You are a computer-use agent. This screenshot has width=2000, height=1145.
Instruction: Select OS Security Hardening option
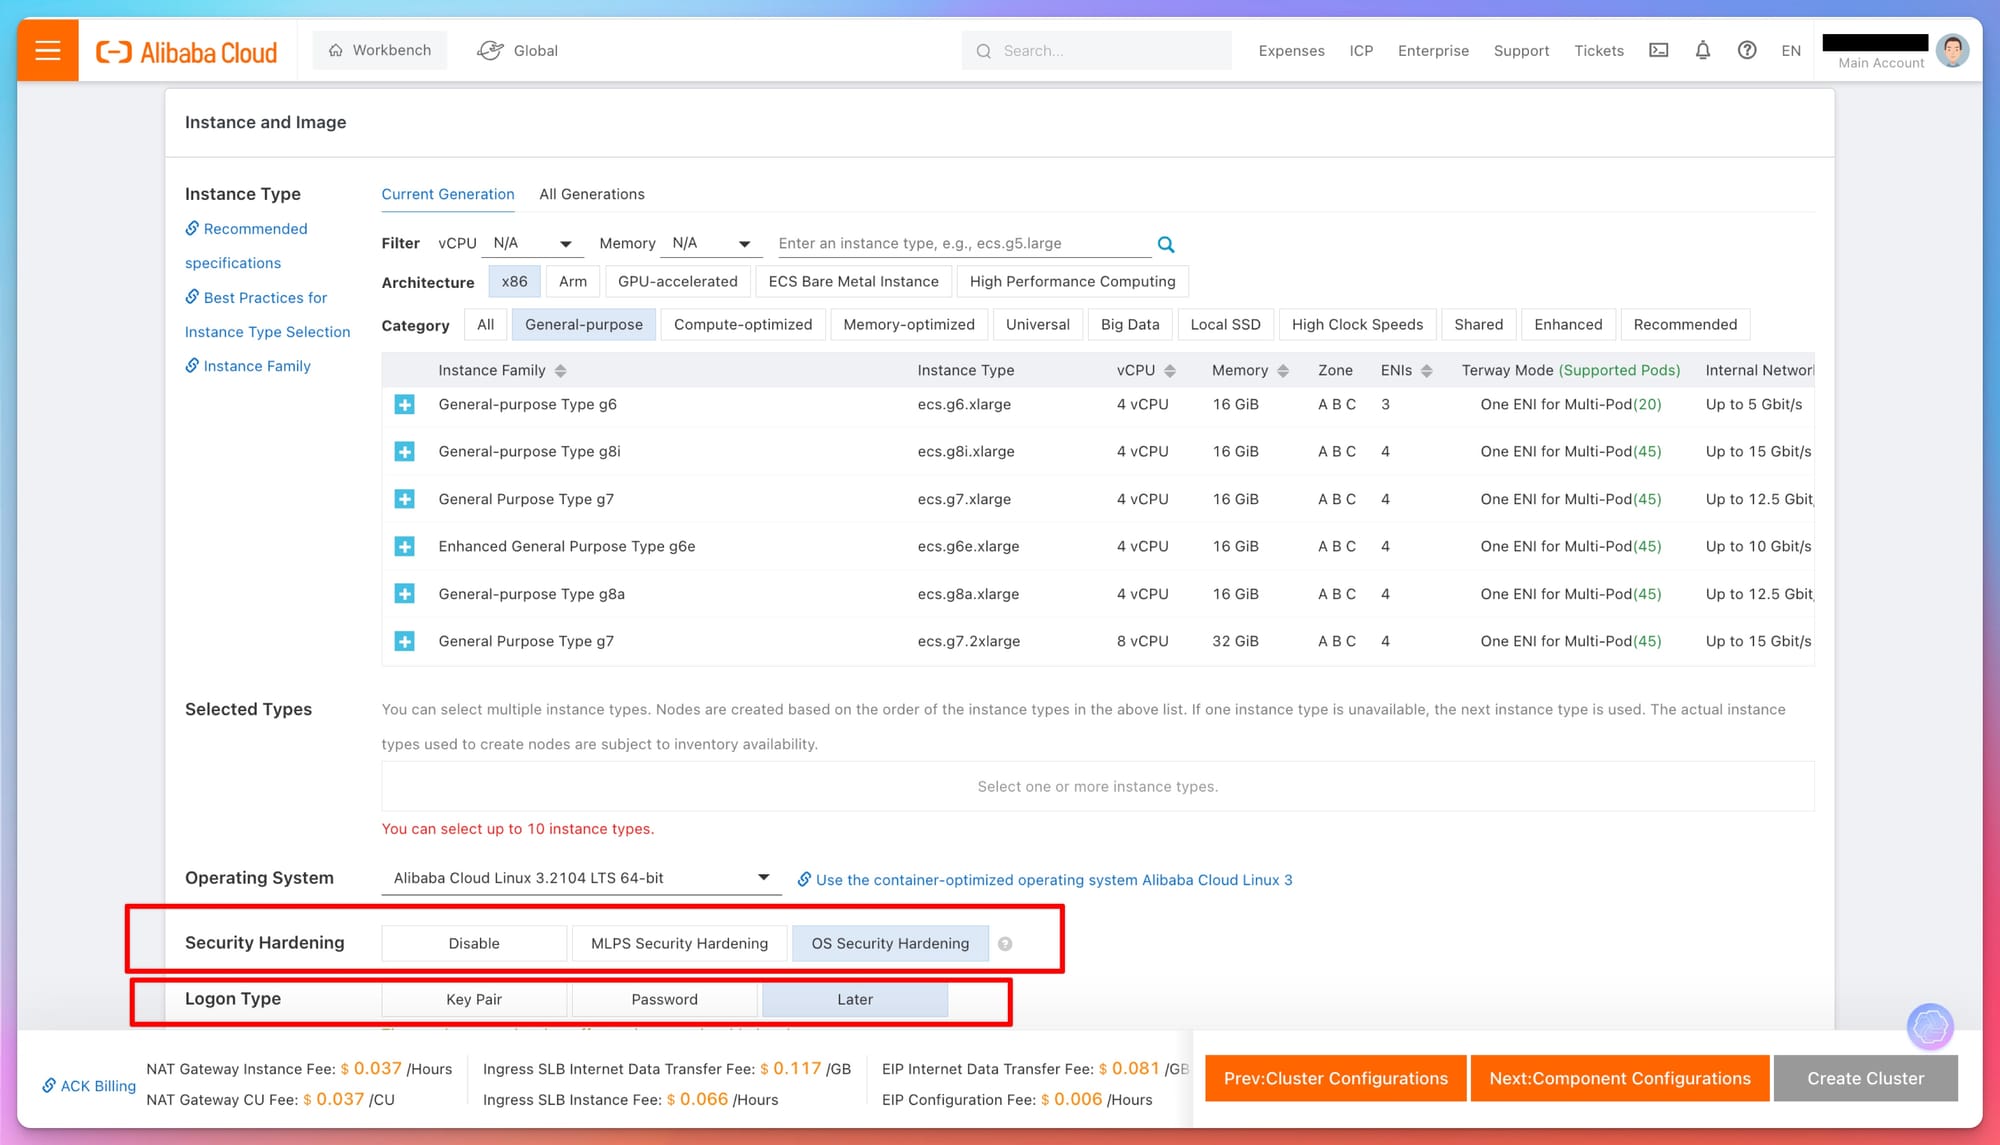pyautogui.click(x=889, y=943)
